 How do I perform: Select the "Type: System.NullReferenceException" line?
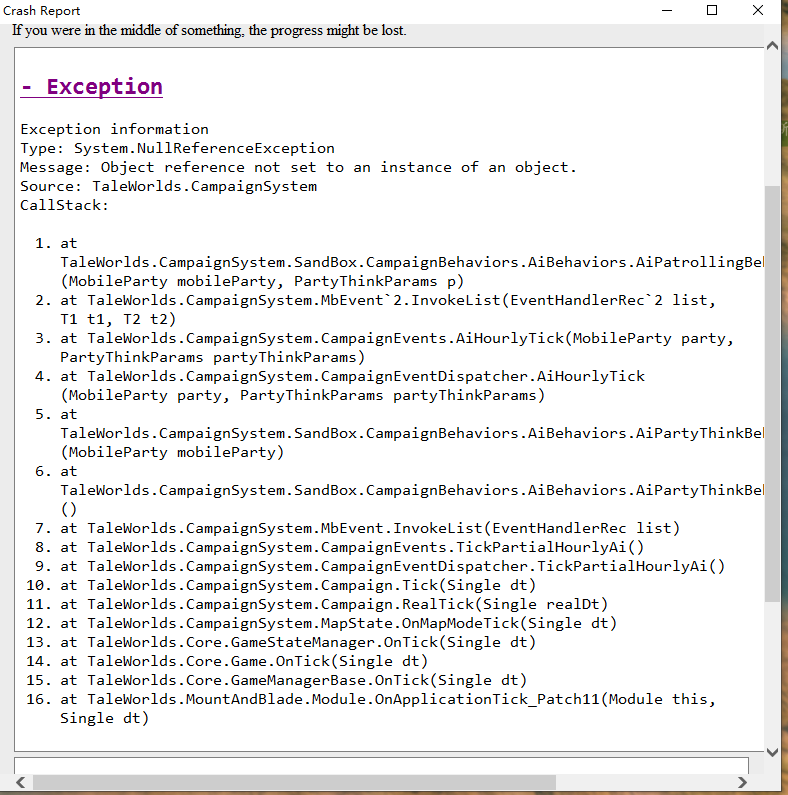tap(177, 149)
